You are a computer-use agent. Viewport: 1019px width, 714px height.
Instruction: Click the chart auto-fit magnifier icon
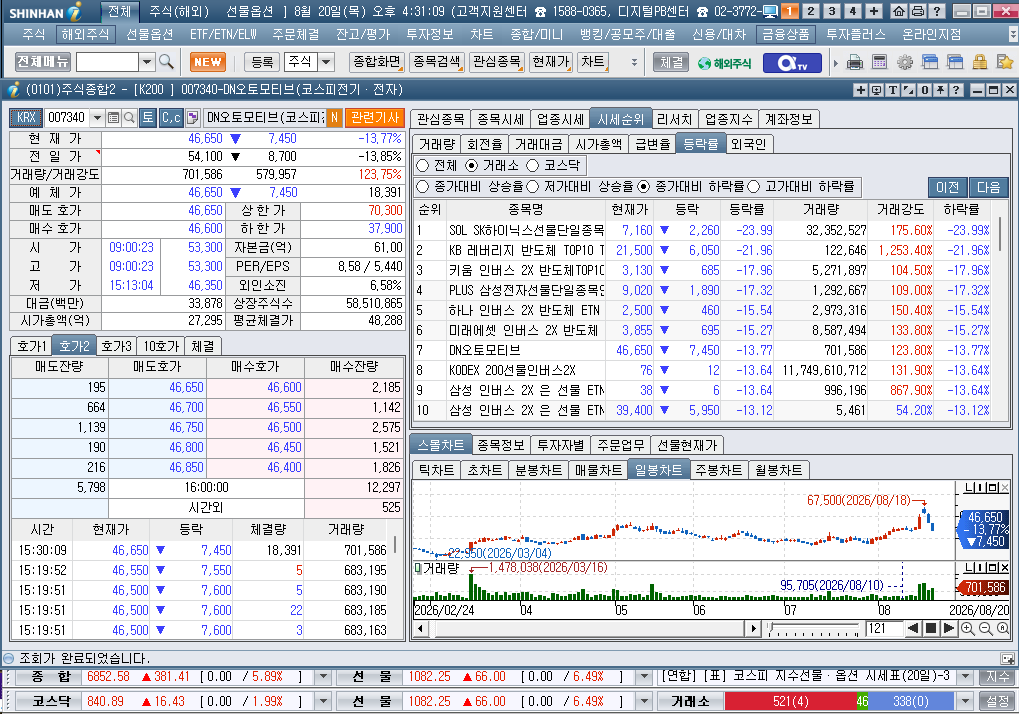pyautogui.click(x=1003, y=628)
